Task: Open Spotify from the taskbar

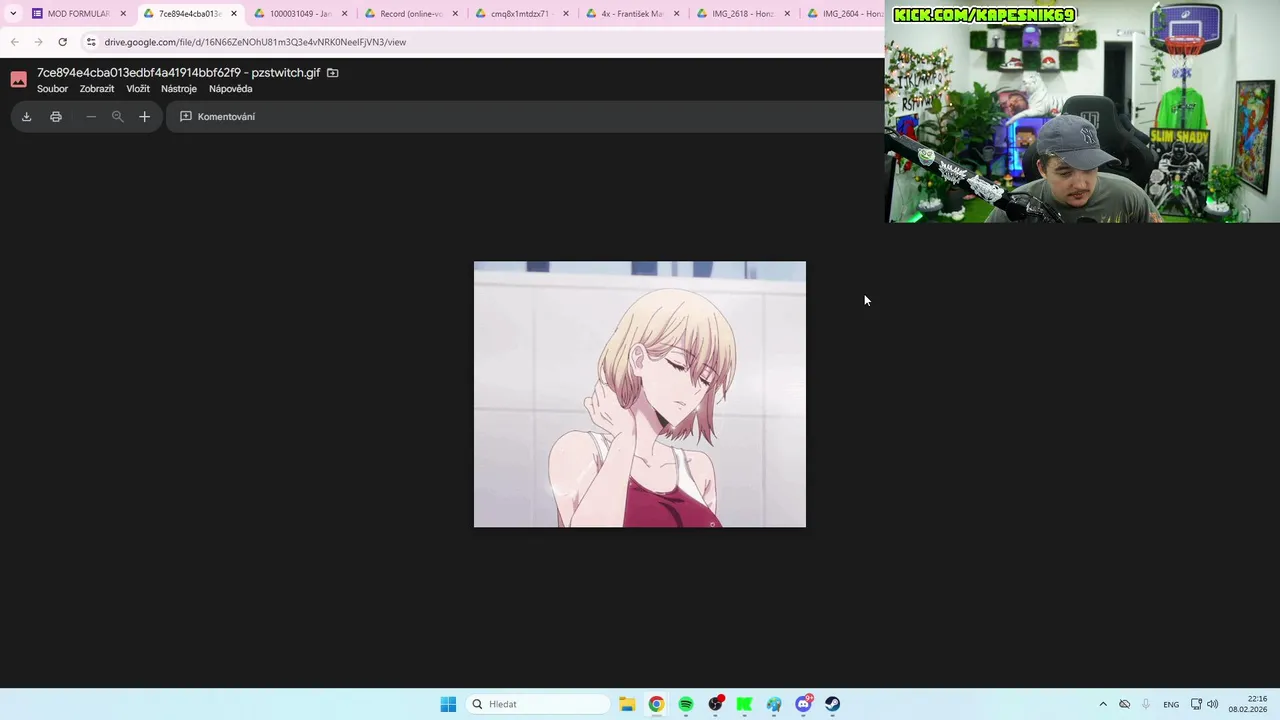Action: tap(686, 704)
